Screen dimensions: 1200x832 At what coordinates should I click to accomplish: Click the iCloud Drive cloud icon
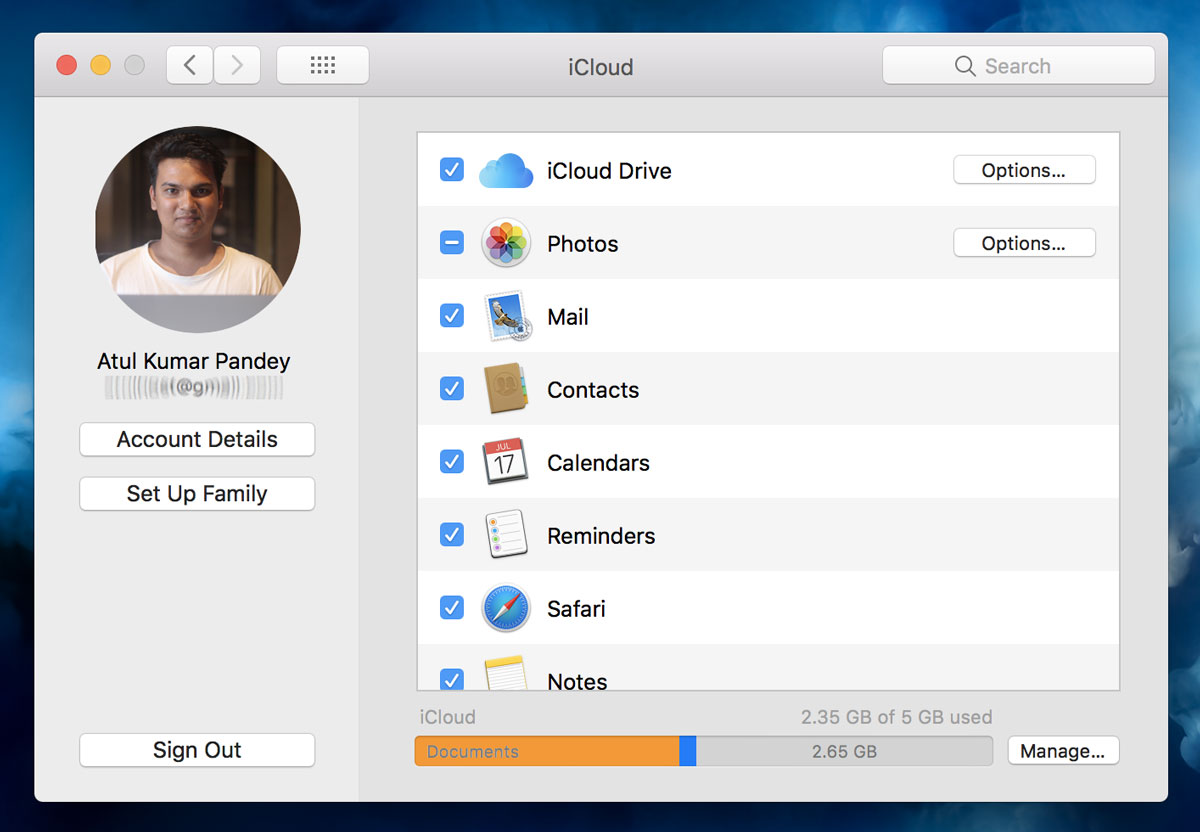tap(505, 171)
